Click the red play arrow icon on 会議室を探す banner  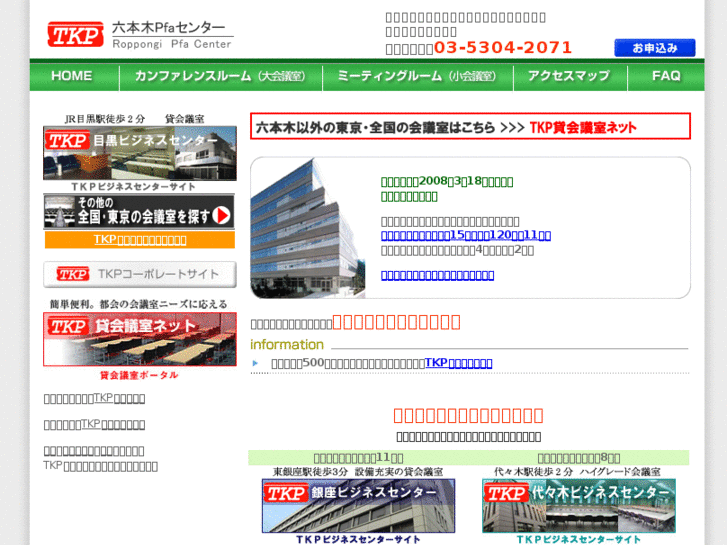click(222, 216)
